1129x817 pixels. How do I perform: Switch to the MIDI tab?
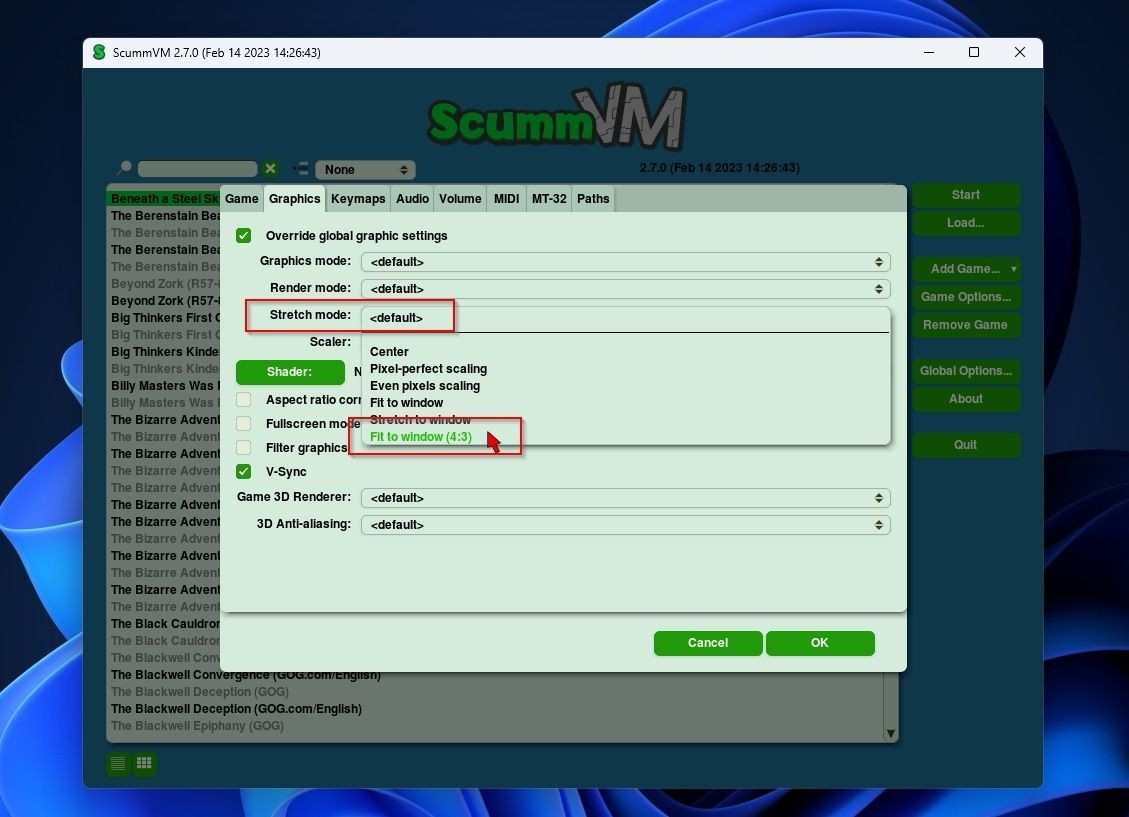[x=506, y=199]
